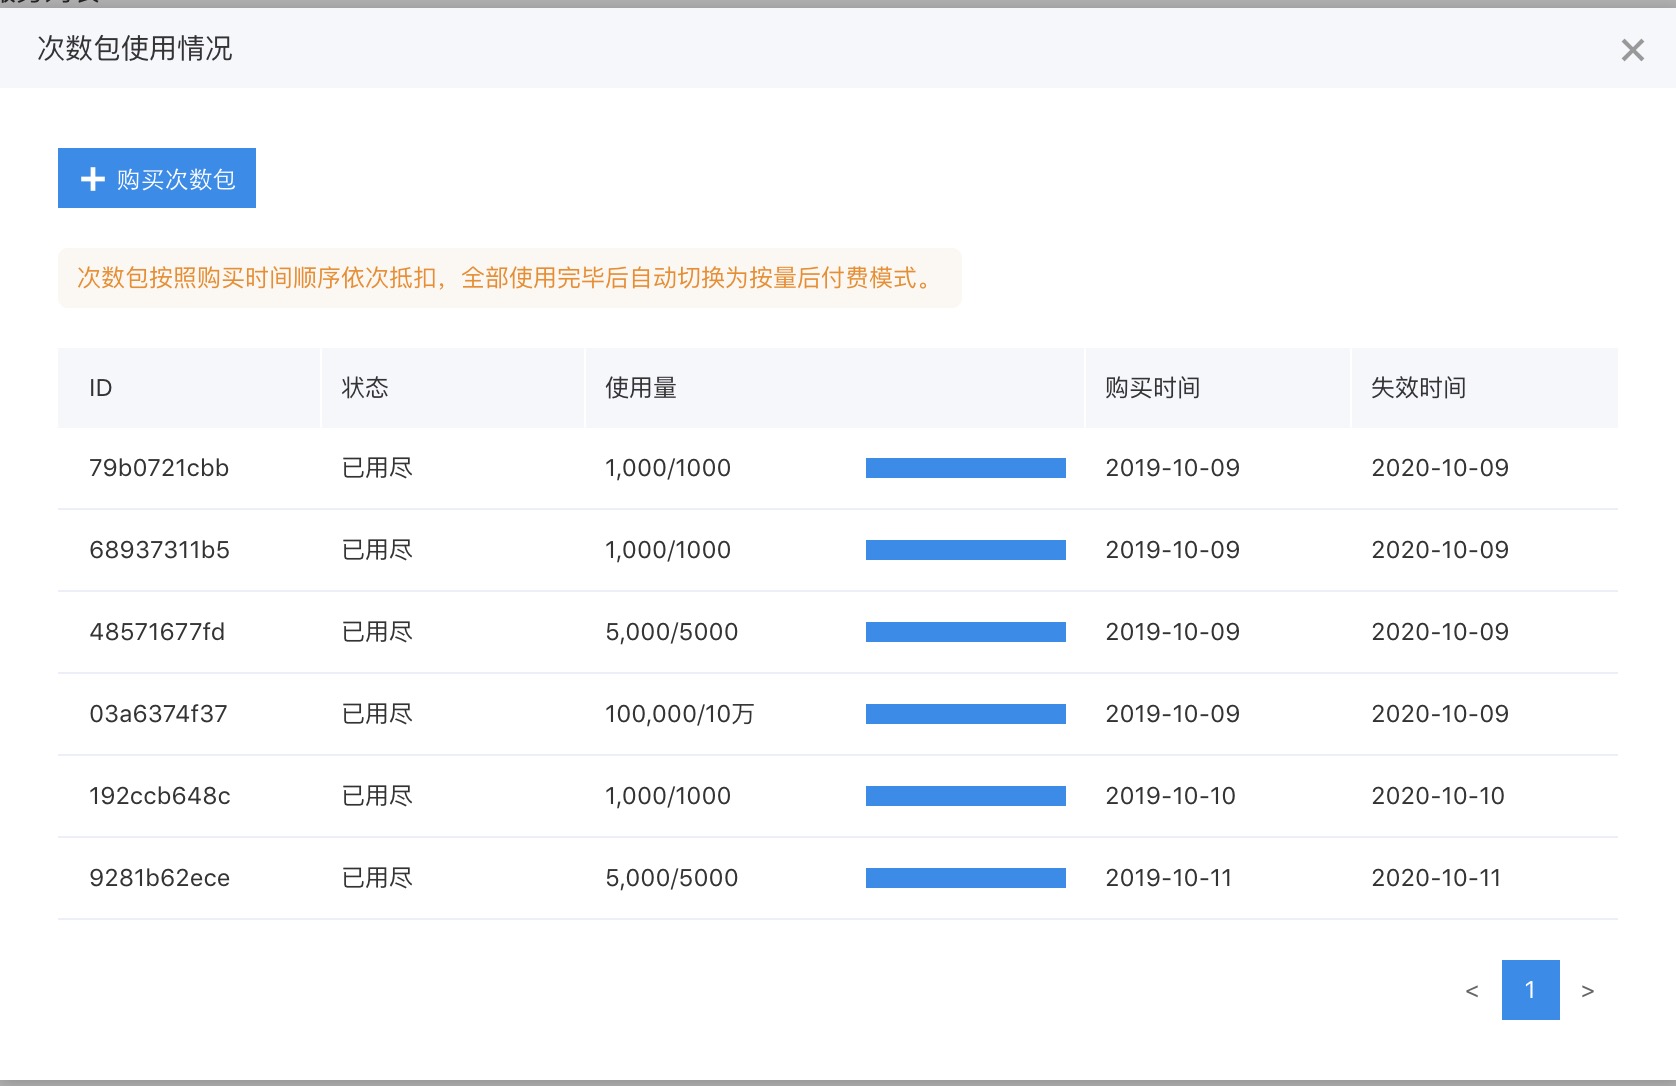Click usage progress bar for 03a6374f37
This screenshot has width=1676, height=1086.
[965, 714]
